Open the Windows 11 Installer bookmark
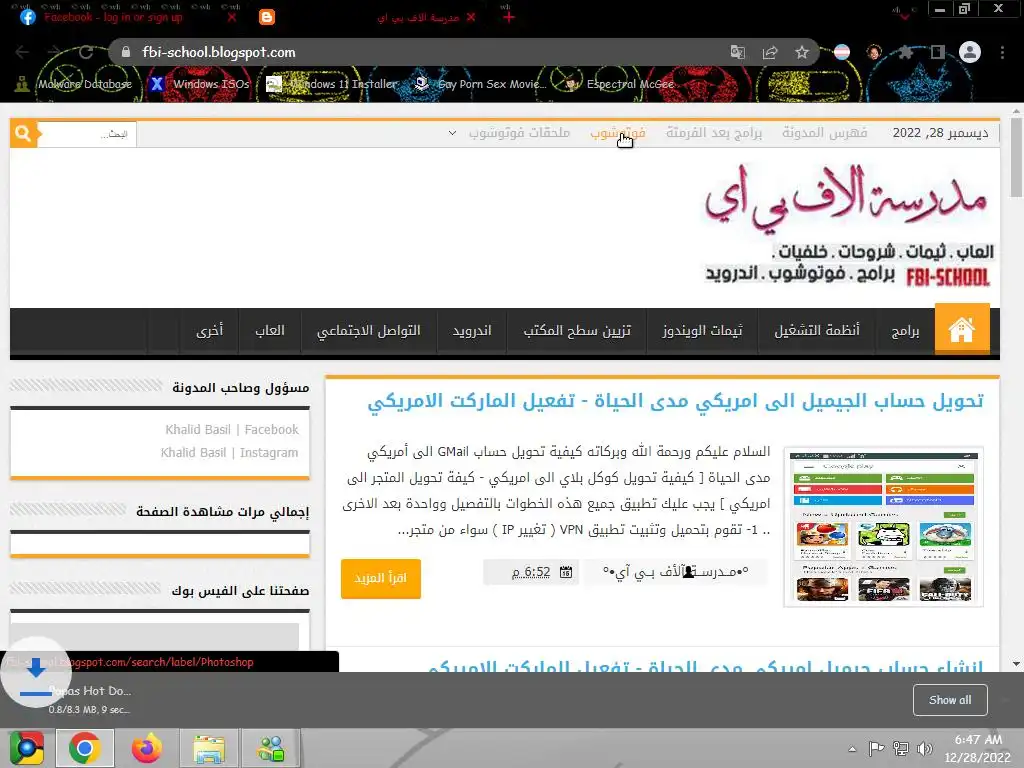This screenshot has width=1024, height=768. (332, 84)
